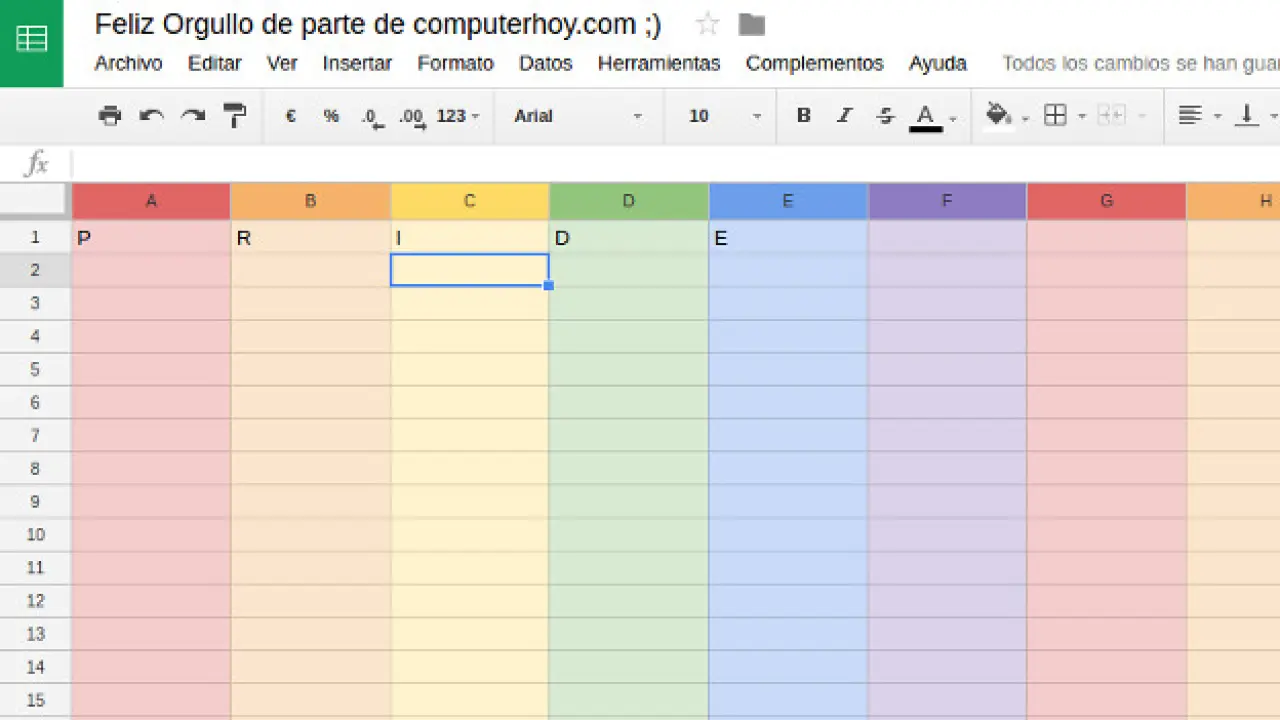Apply percent number format
The width and height of the screenshot is (1280, 720).
pos(331,116)
